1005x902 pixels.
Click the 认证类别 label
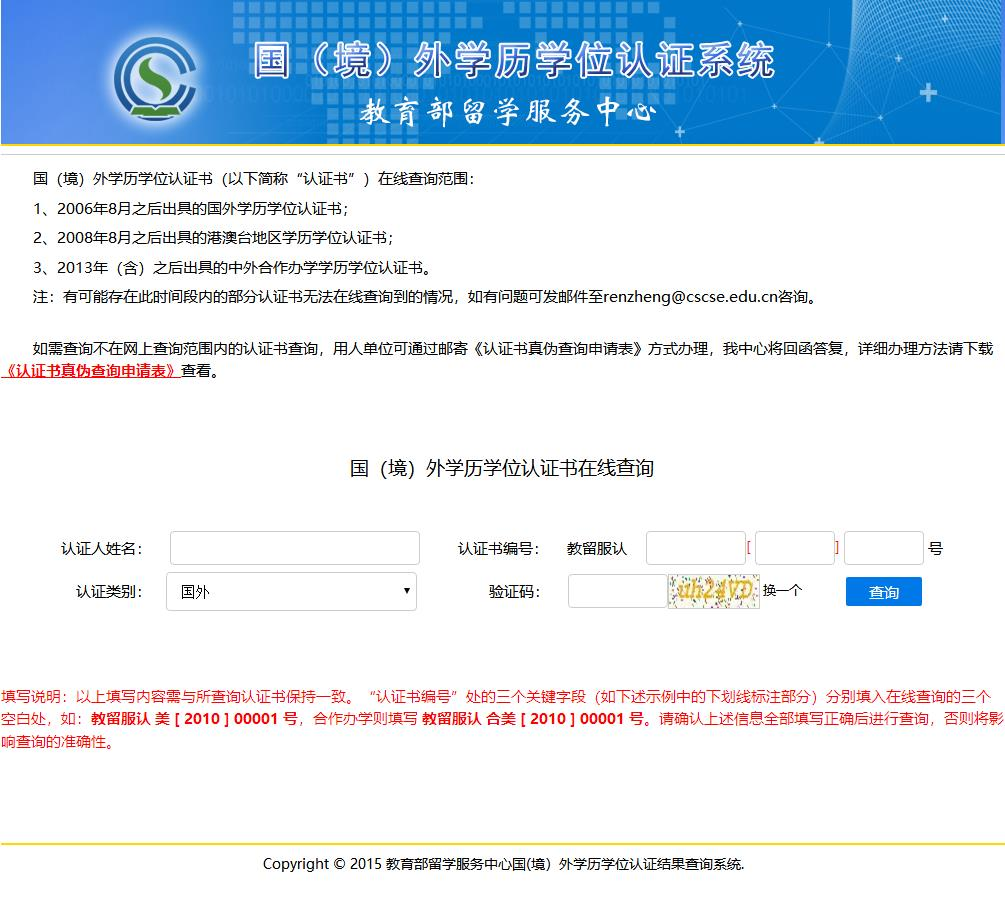pos(108,592)
